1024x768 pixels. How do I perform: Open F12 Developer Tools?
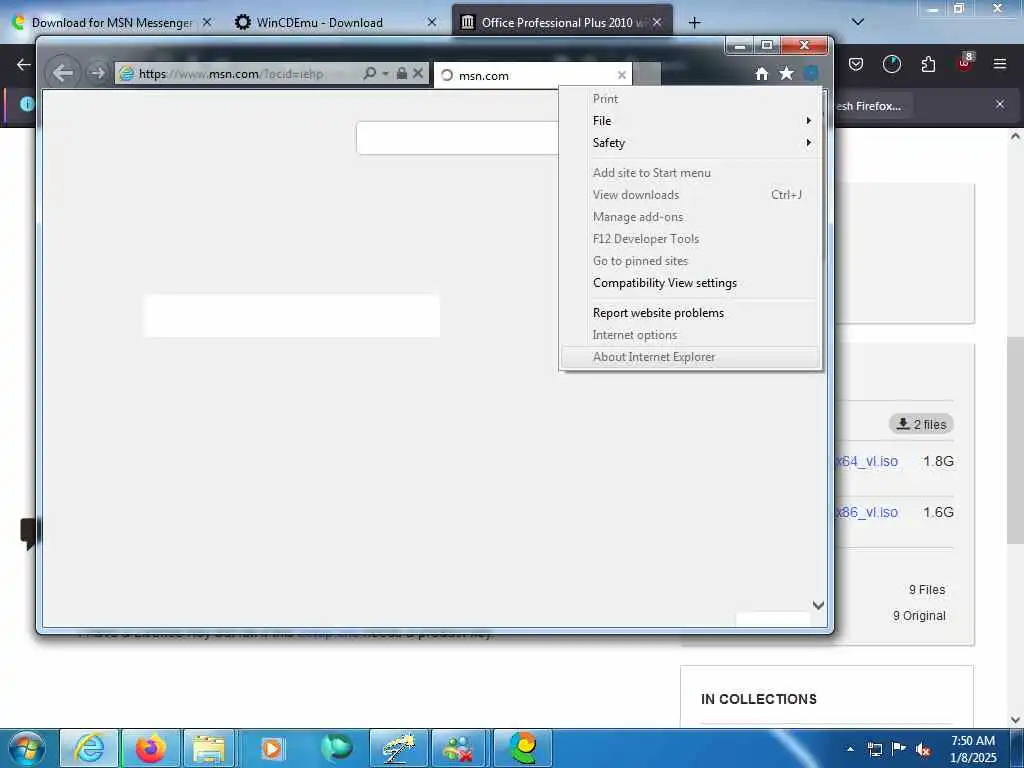pyautogui.click(x=690, y=239)
